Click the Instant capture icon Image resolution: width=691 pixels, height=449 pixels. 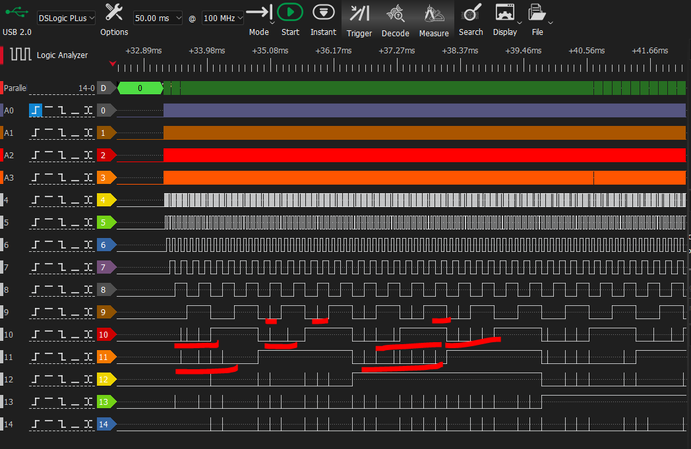click(x=323, y=13)
